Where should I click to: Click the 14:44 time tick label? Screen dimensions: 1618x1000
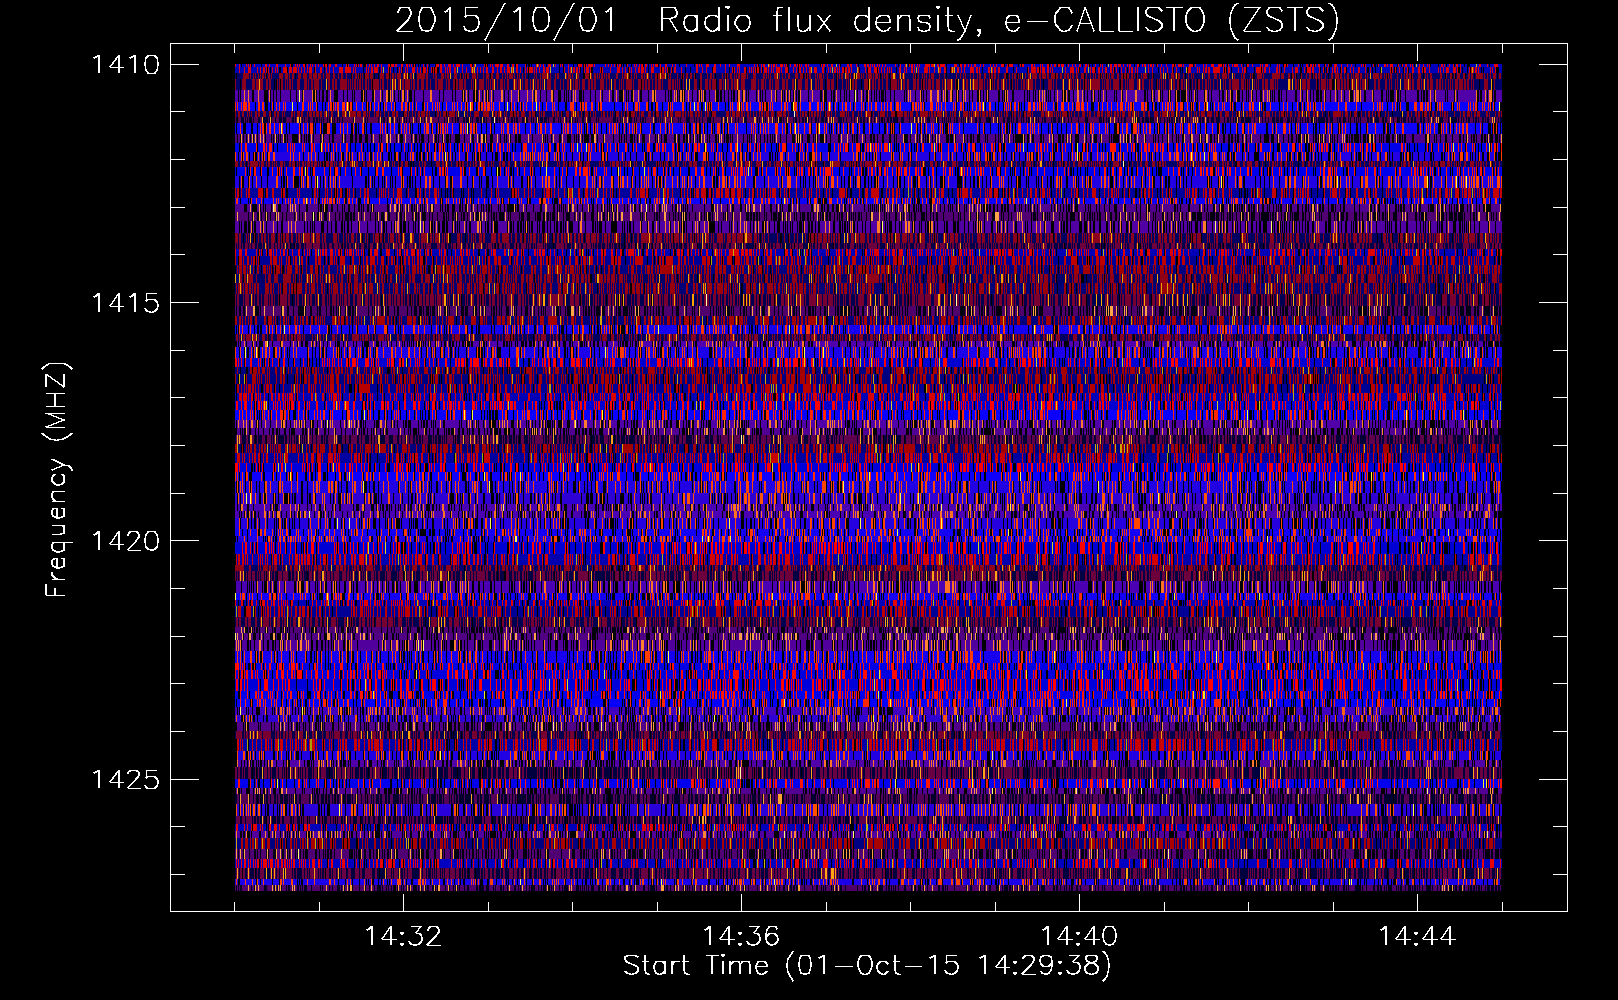(x=1417, y=936)
